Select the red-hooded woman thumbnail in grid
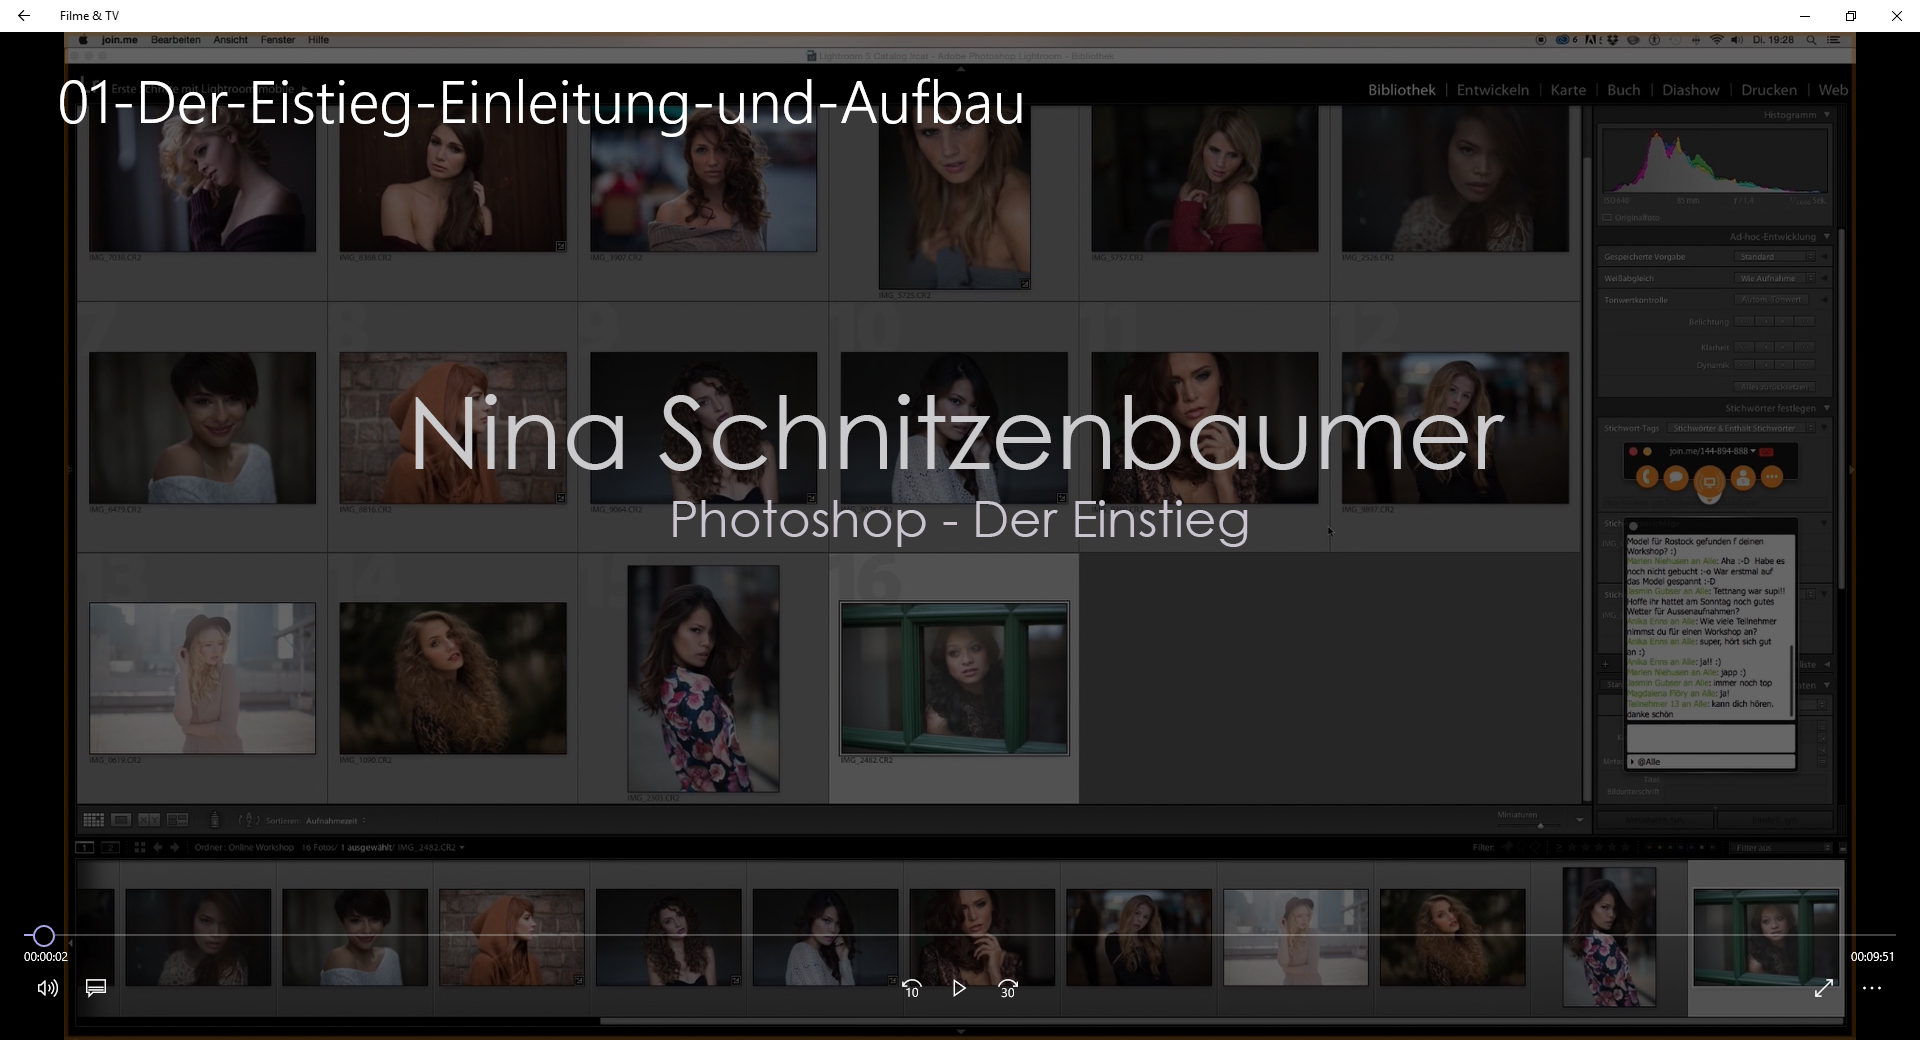 tap(452, 428)
